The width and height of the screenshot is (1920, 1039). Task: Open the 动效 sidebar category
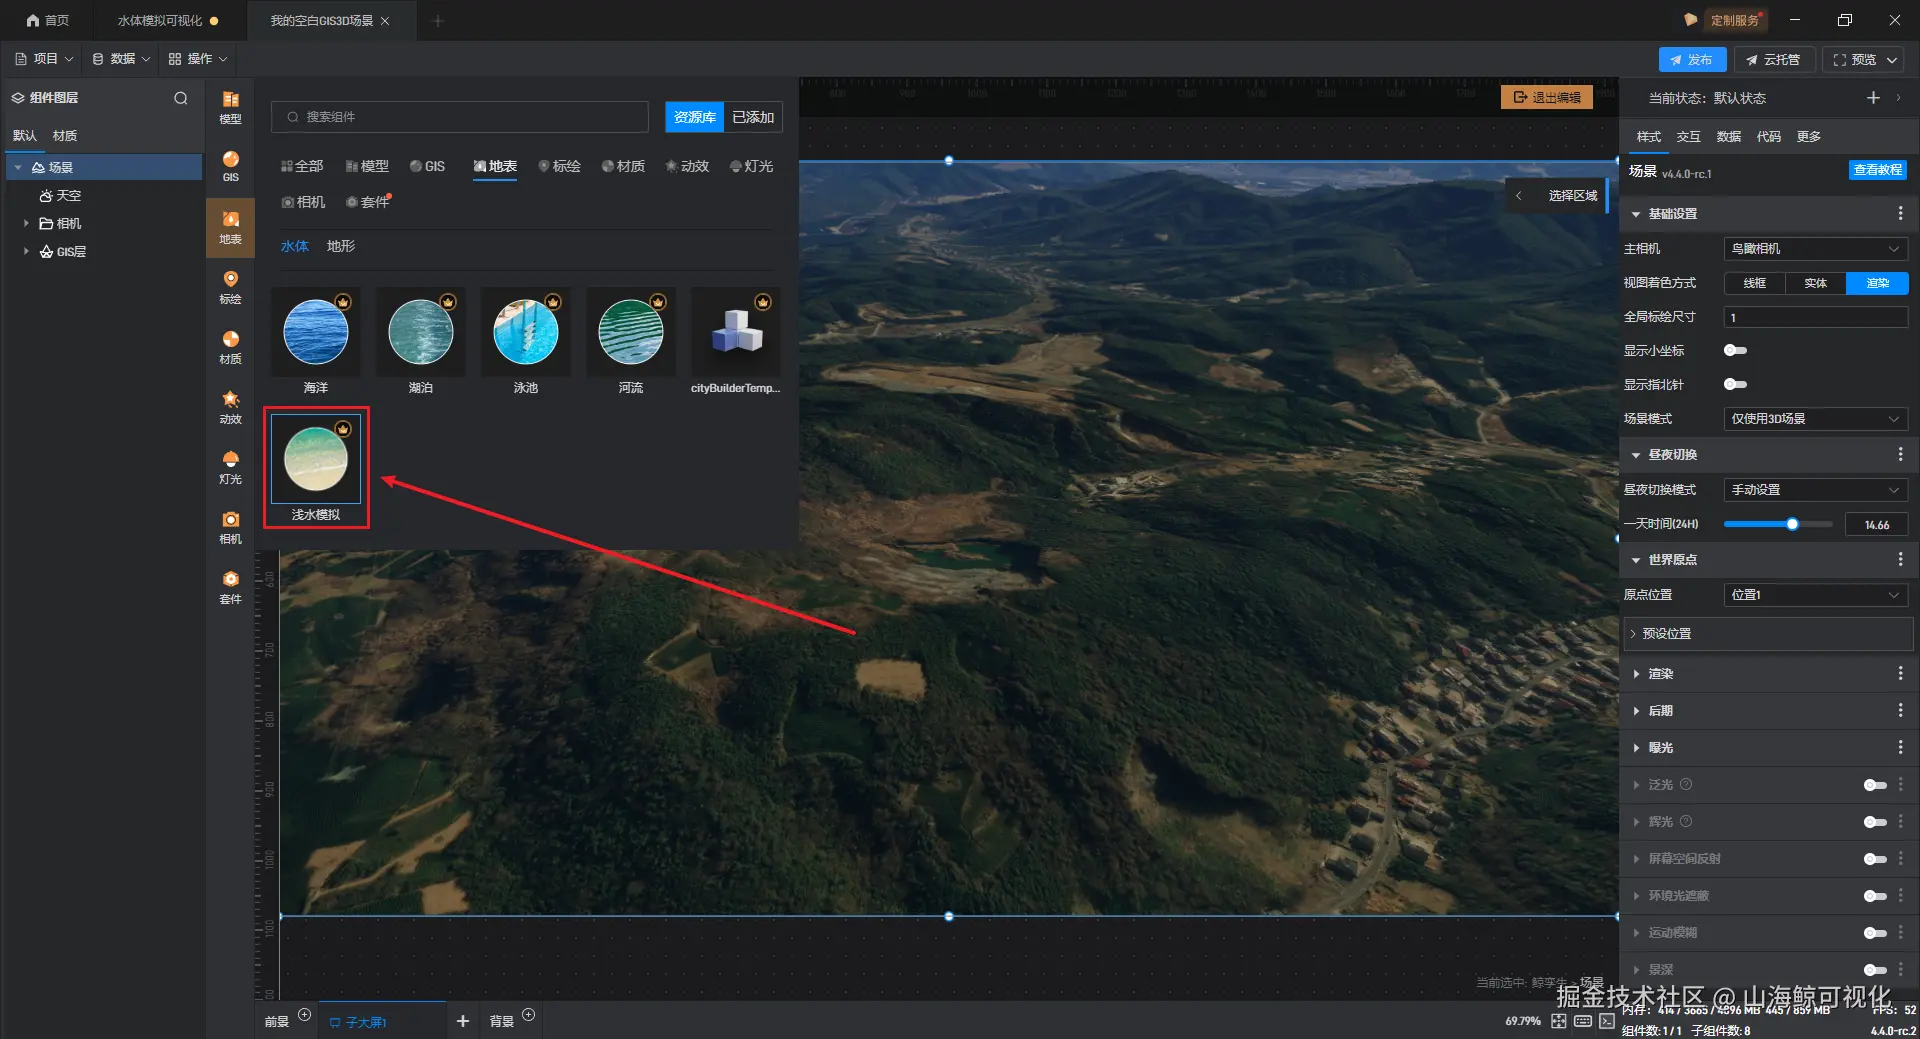point(230,407)
